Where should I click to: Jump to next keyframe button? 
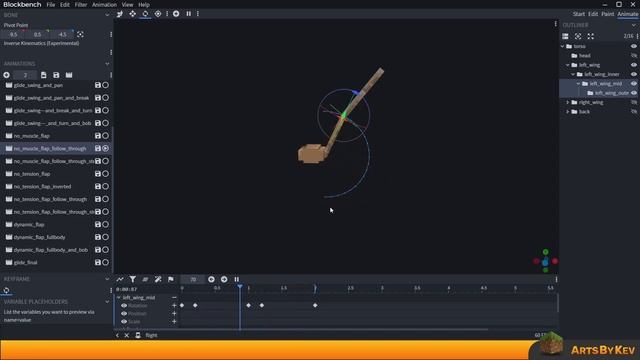tap(224, 280)
